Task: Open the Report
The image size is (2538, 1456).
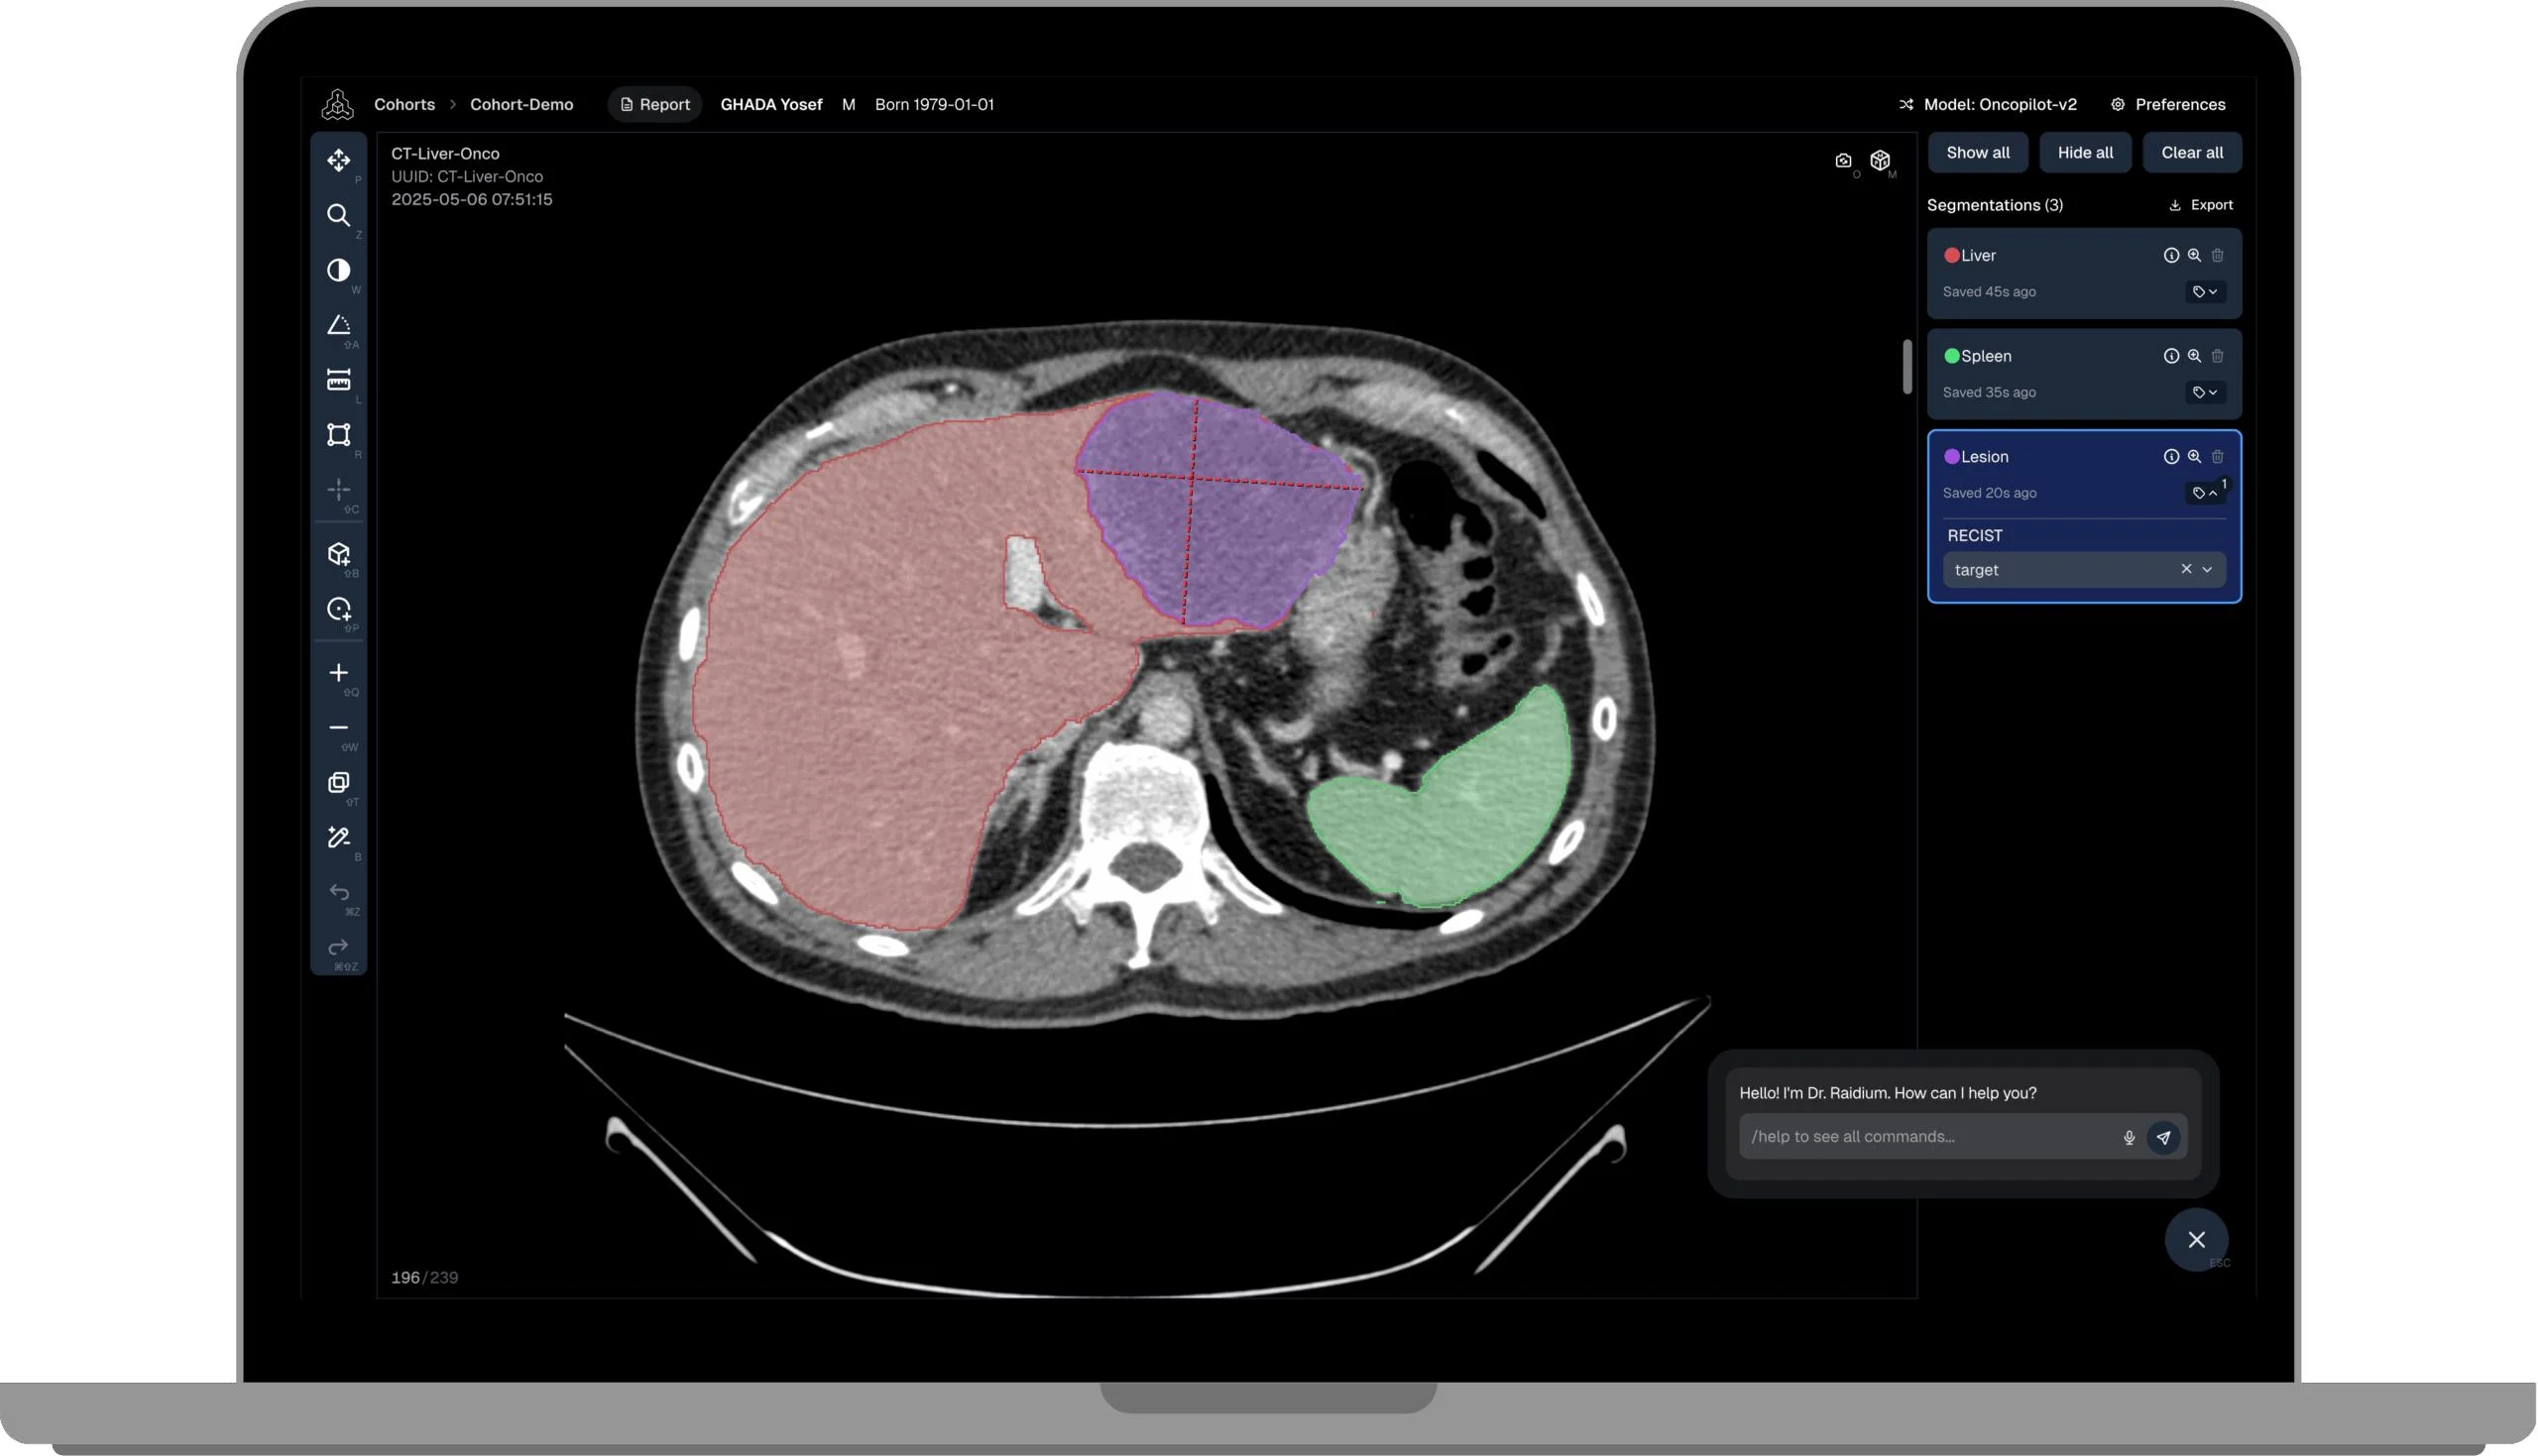Action: pyautogui.click(x=655, y=104)
